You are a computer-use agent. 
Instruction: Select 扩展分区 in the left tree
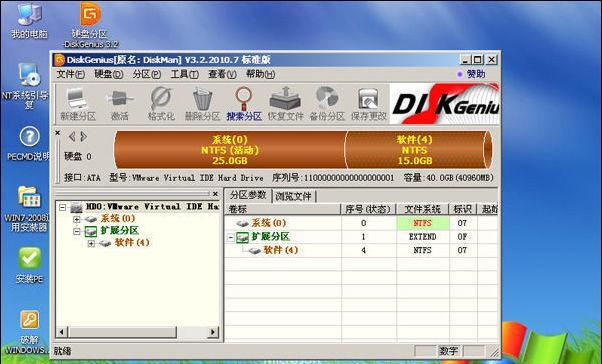119,231
